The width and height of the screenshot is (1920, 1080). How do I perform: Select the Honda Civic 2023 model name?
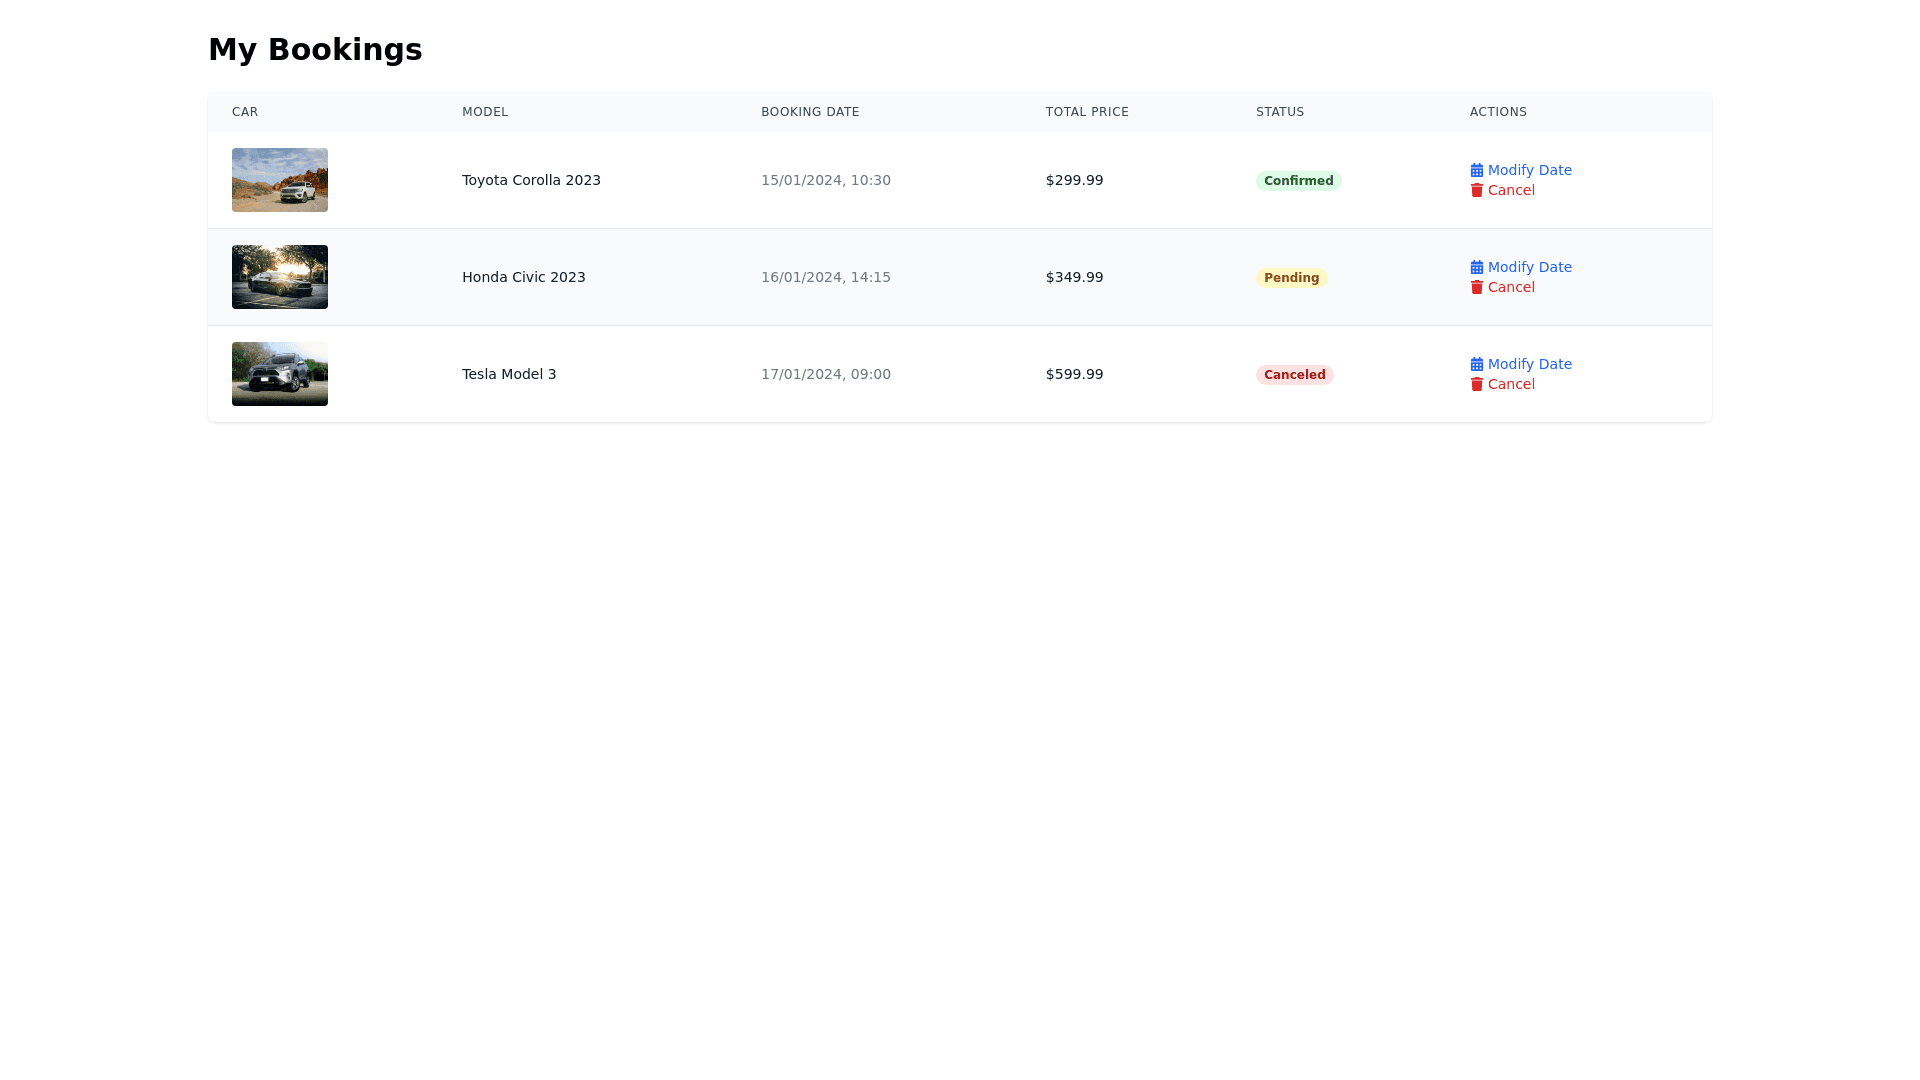pos(523,277)
